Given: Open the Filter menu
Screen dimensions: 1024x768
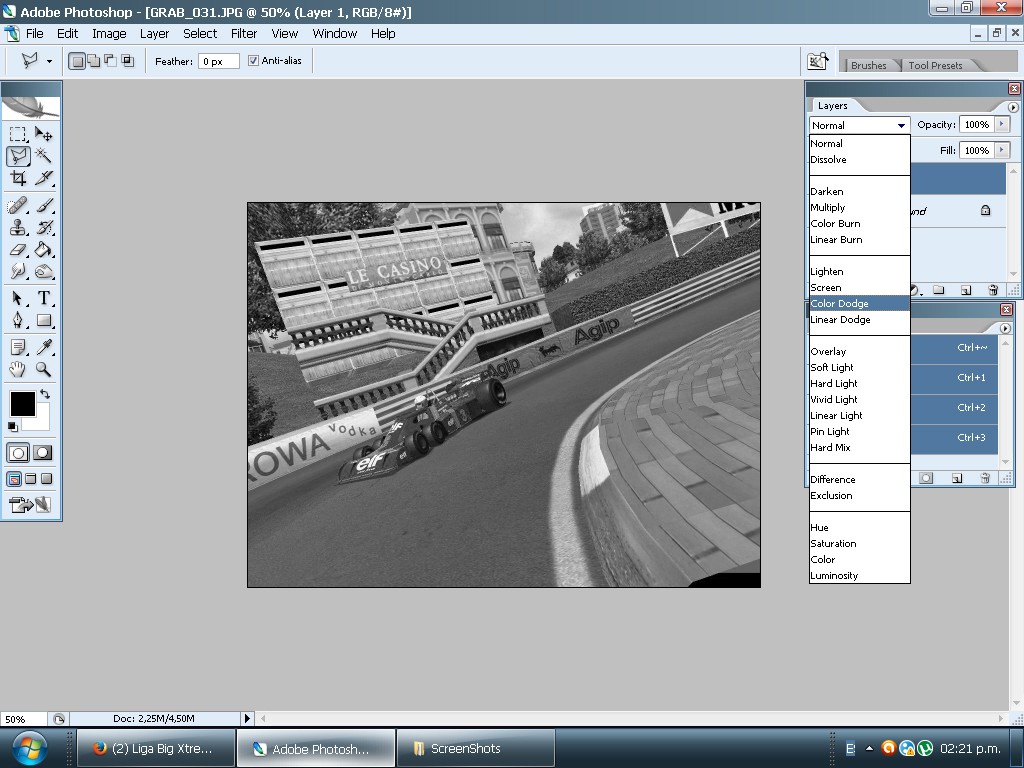Looking at the screenshot, I should pyautogui.click(x=244, y=33).
